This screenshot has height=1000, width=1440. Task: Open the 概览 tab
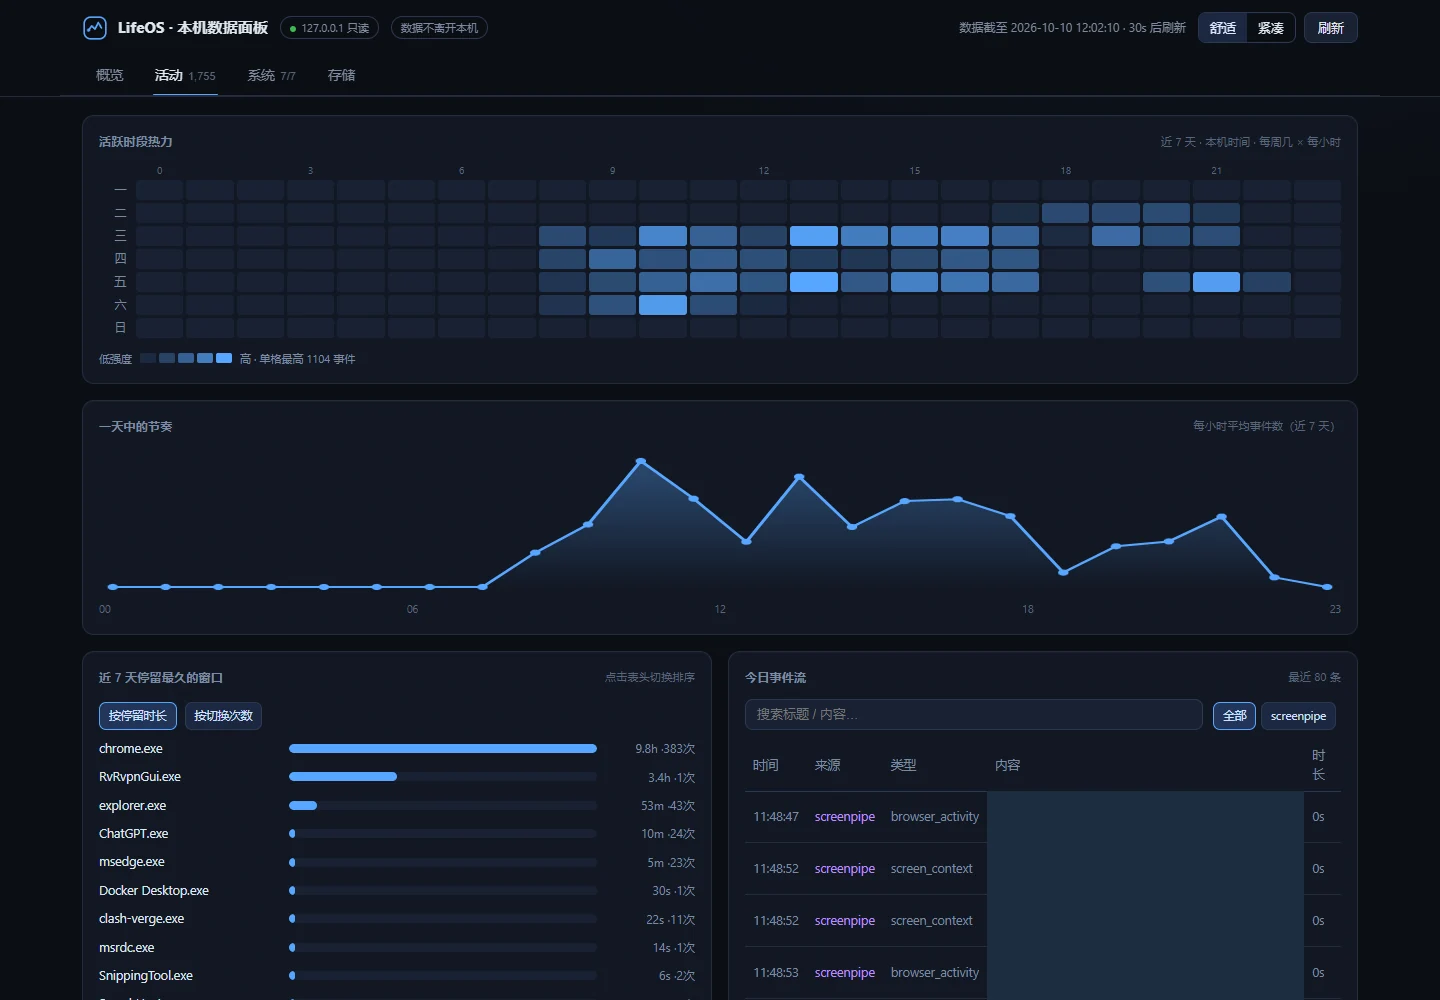pyautogui.click(x=110, y=75)
